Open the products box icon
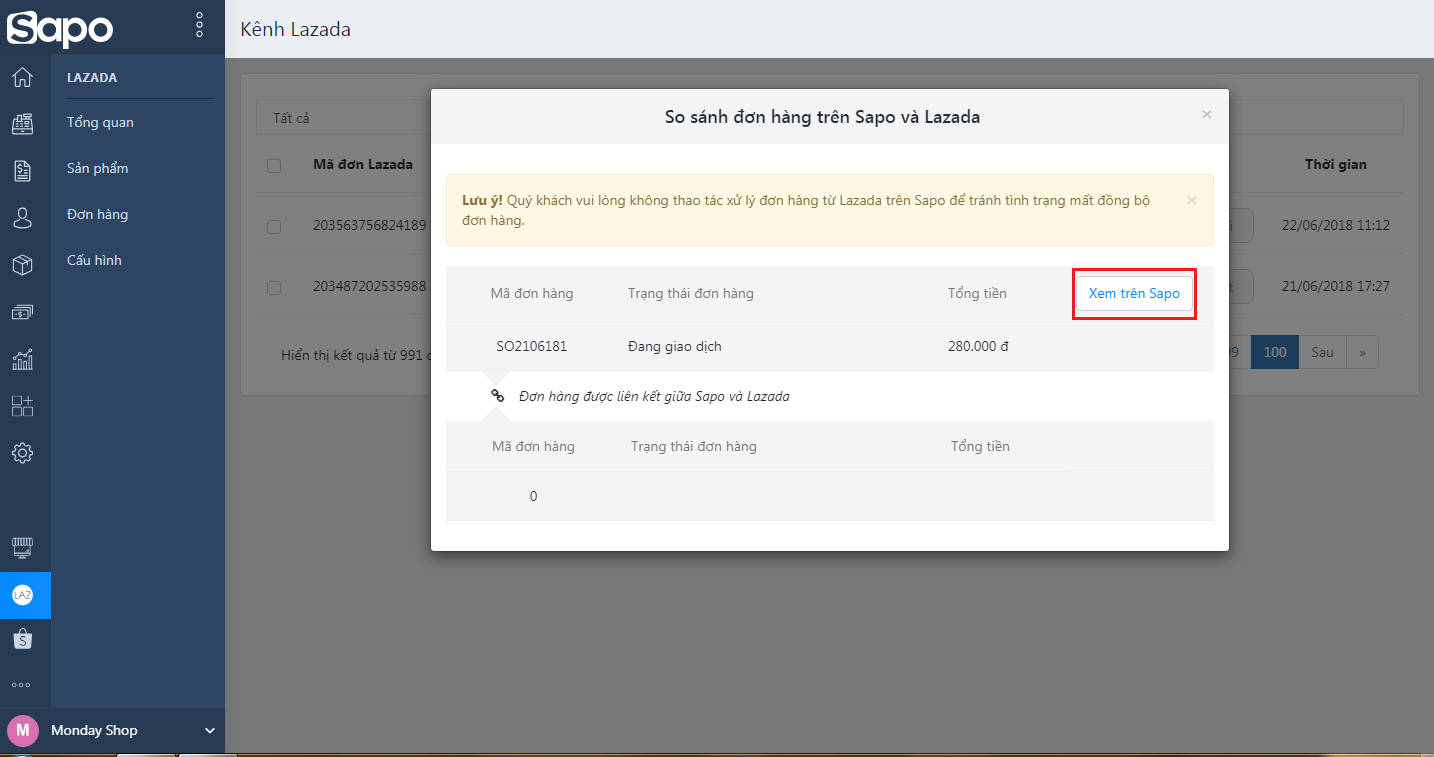This screenshot has width=1434, height=757. 22,265
